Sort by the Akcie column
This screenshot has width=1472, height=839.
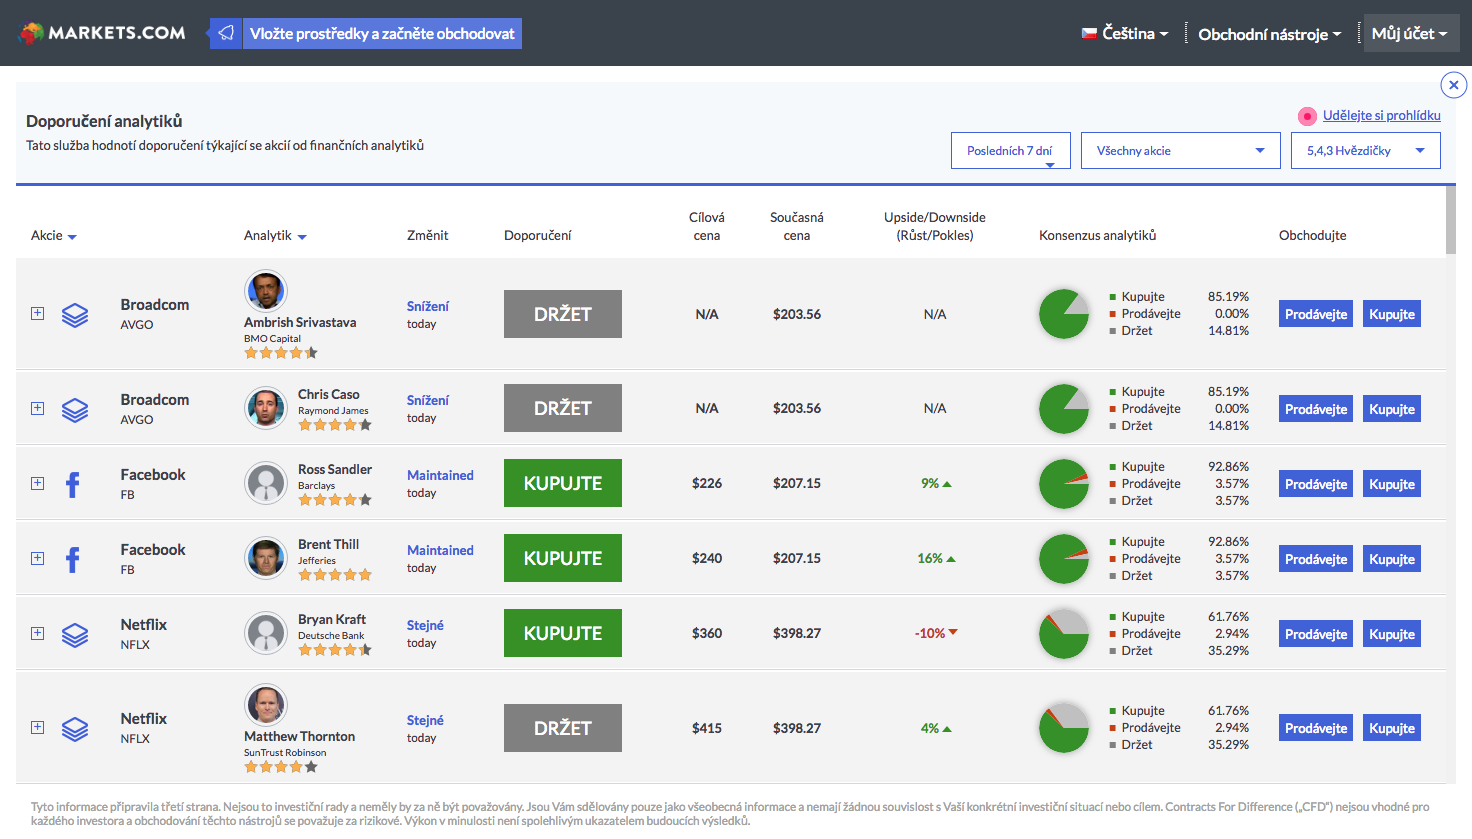tap(54, 236)
